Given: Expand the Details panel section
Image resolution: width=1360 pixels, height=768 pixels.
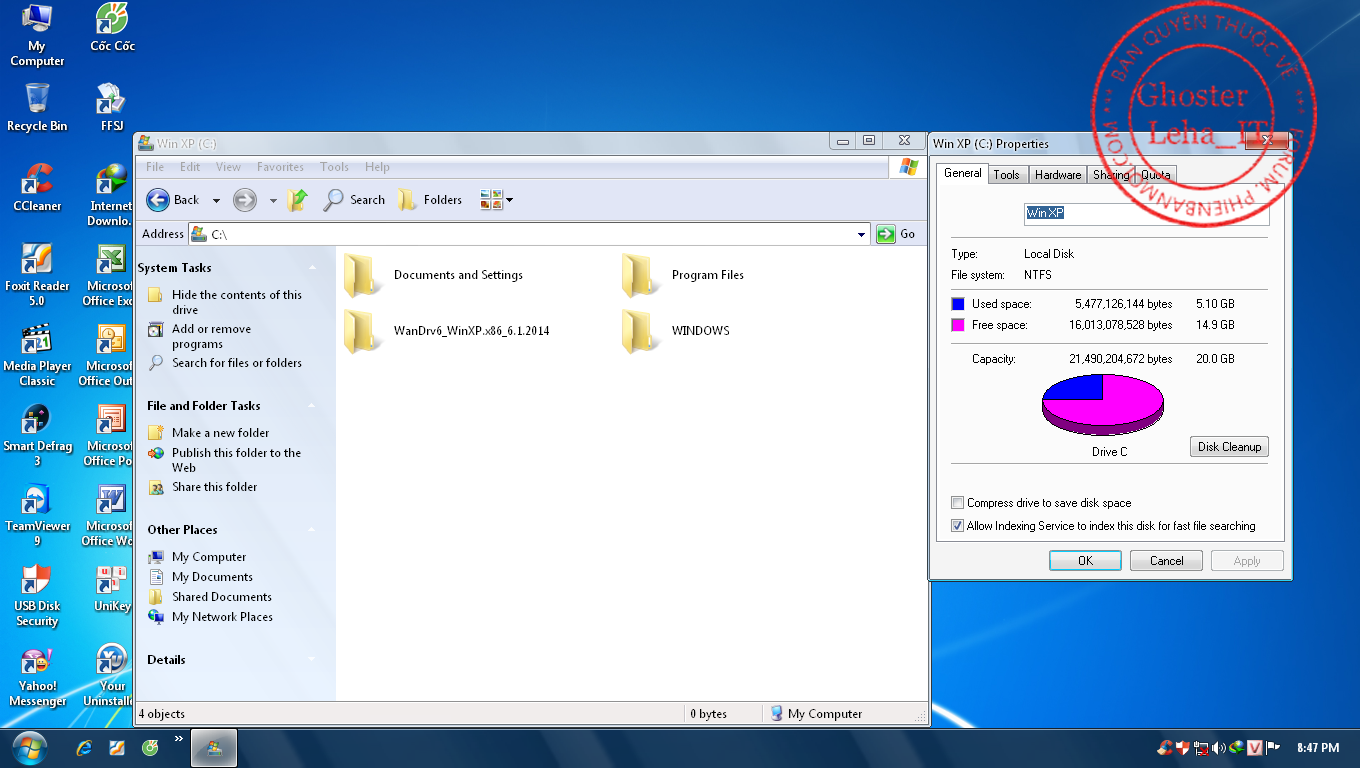Looking at the screenshot, I should coord(313,660).
